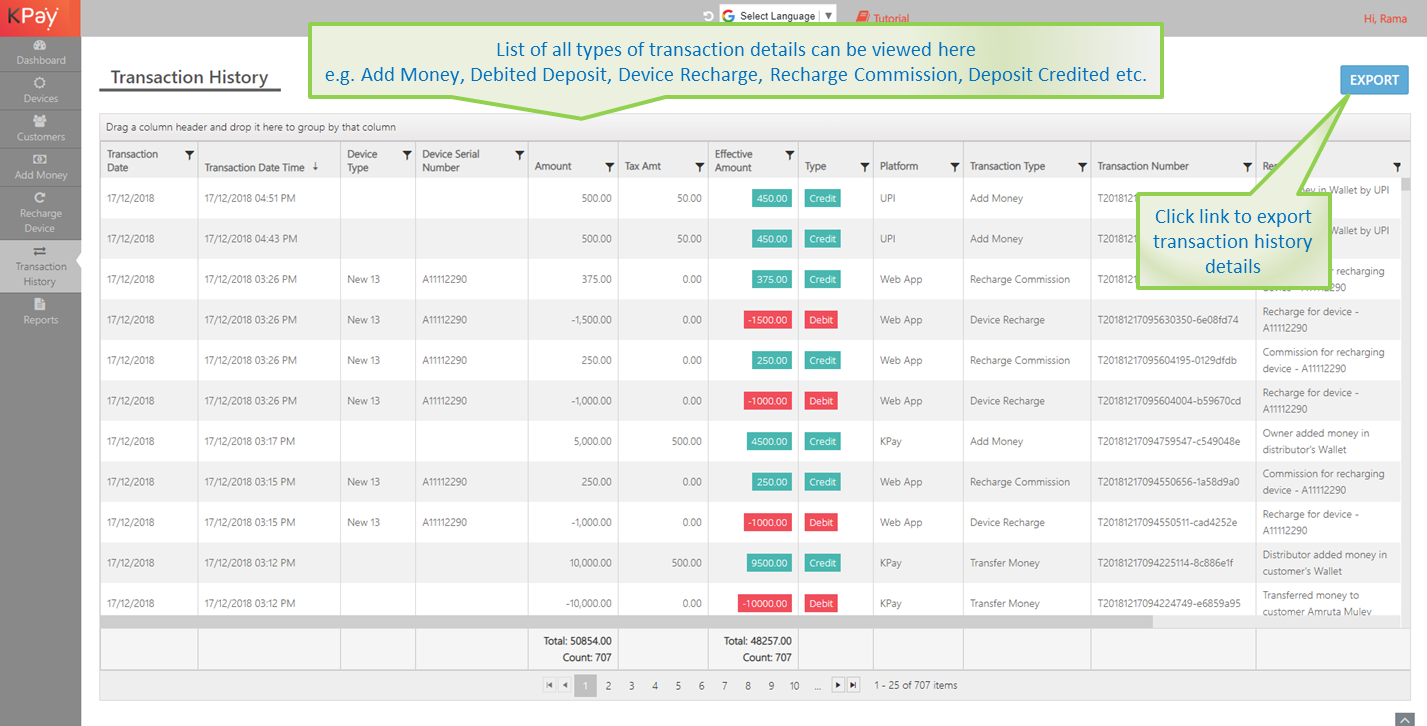Open Reports from the sidebar
Screen dimensions: 1427x726
tap(40, 312)
